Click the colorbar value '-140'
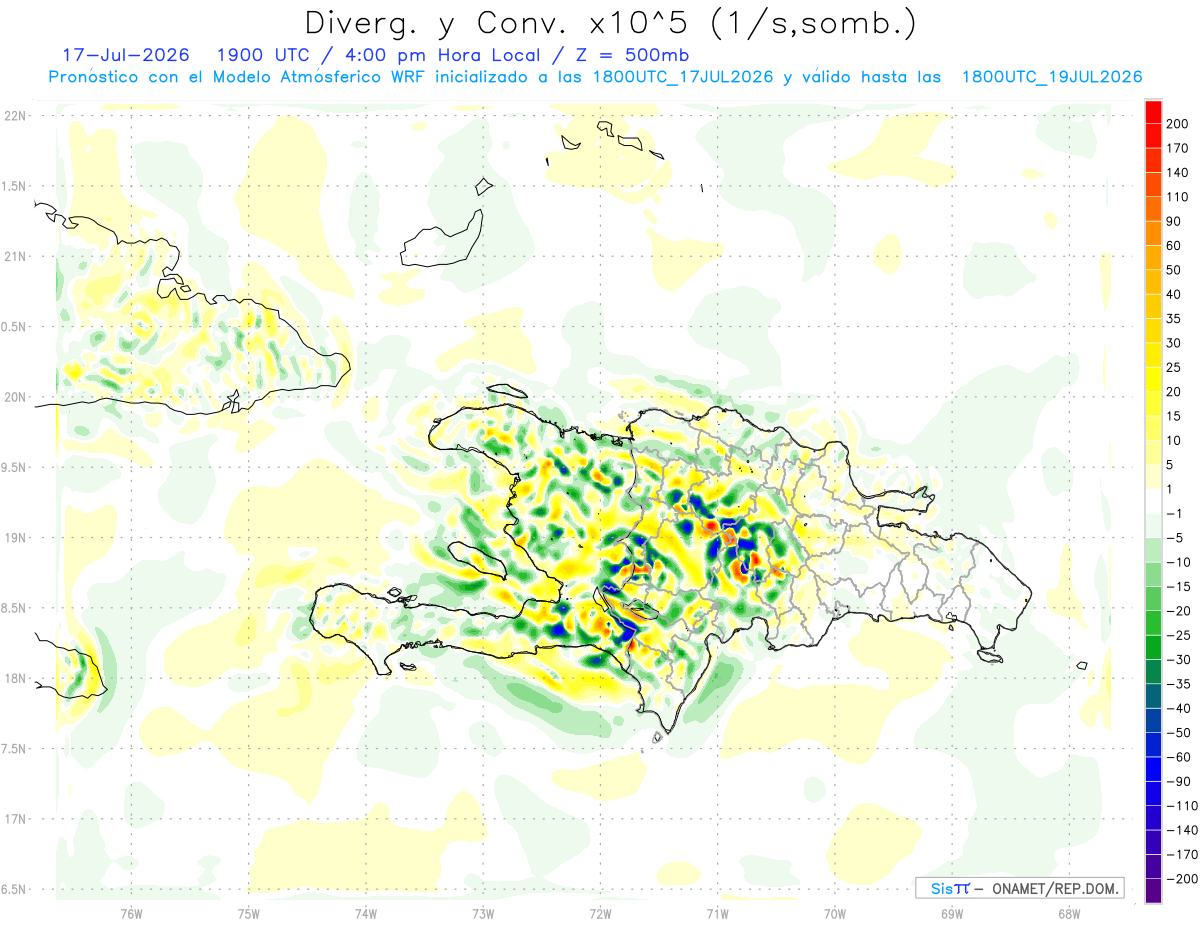Viewport: 1200px width, 927px height. click(1181, 830)
